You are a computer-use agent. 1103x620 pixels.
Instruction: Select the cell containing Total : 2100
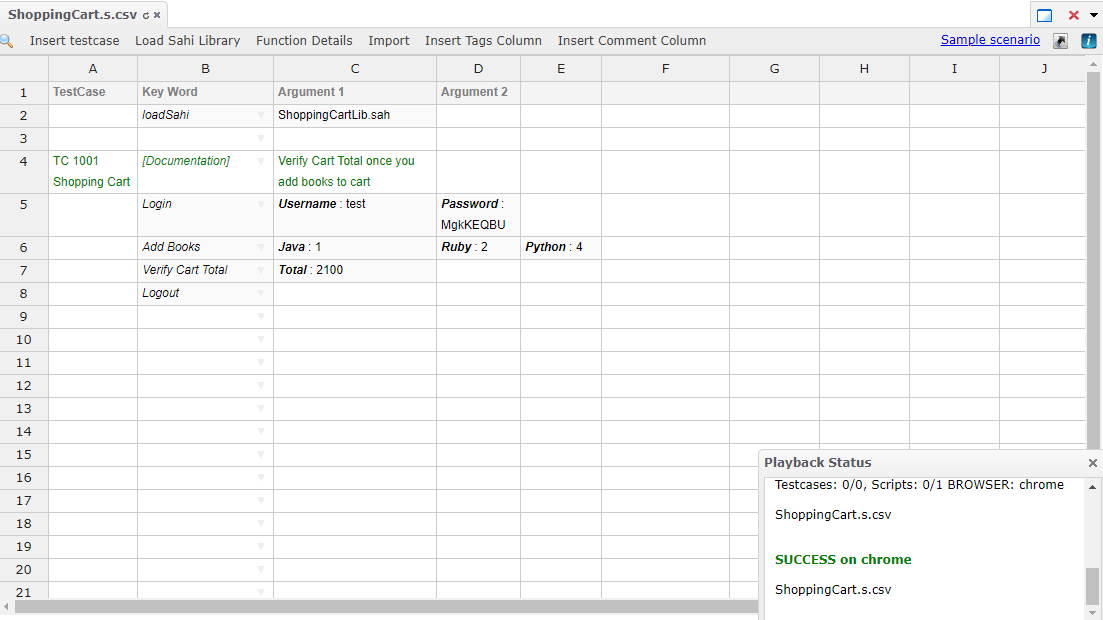click(x=354, y=270)
